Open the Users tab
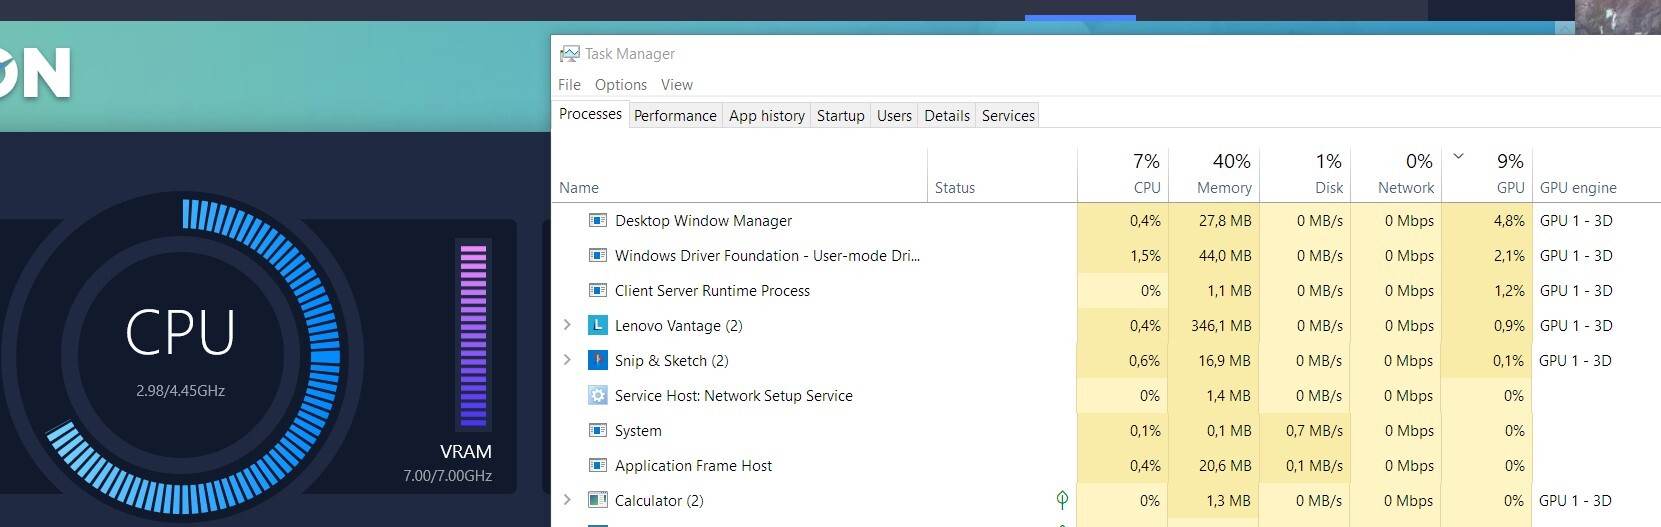The width and height of the screenshot is (1661, 527). [894, 116]
